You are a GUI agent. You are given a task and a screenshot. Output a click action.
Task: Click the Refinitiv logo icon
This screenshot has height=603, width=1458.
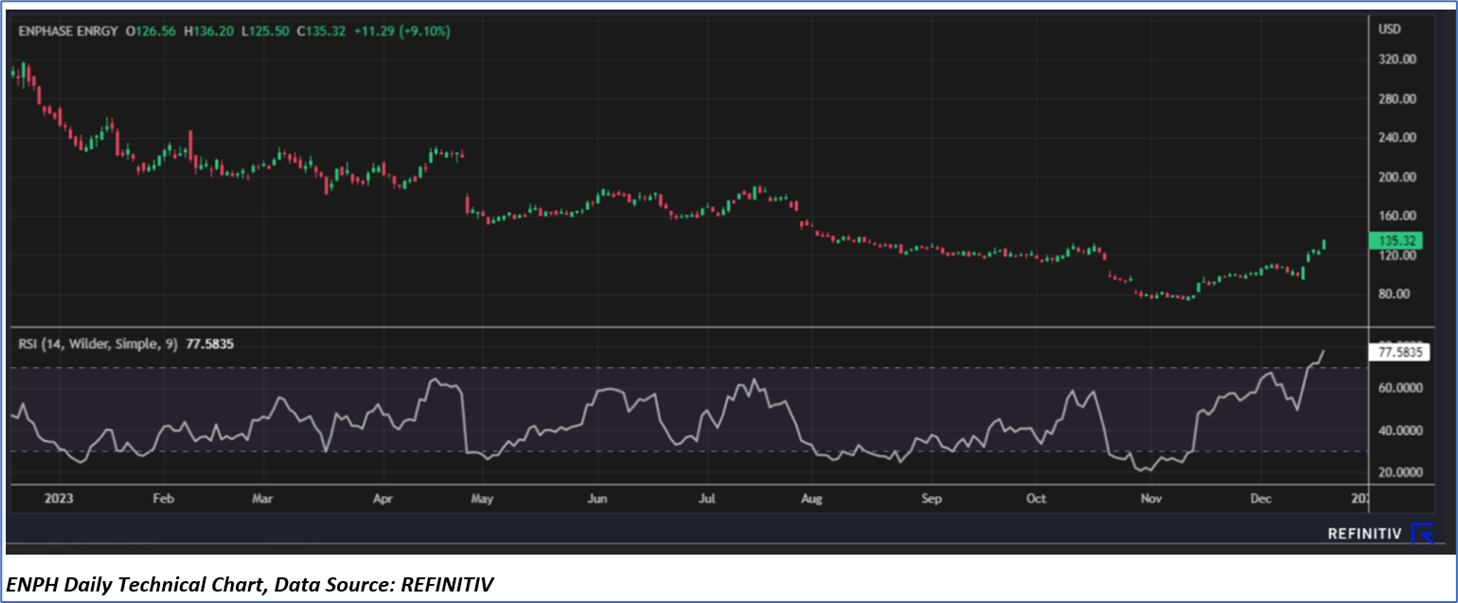1423,533
